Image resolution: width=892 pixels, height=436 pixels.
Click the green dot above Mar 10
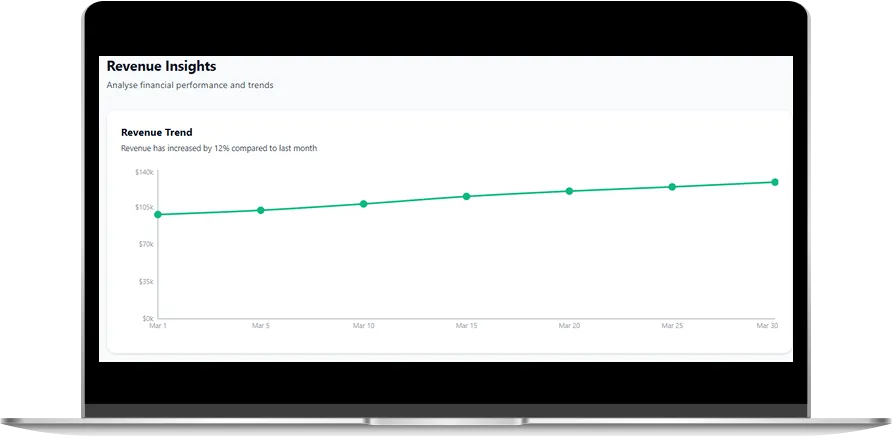click(x=364, y=204)
